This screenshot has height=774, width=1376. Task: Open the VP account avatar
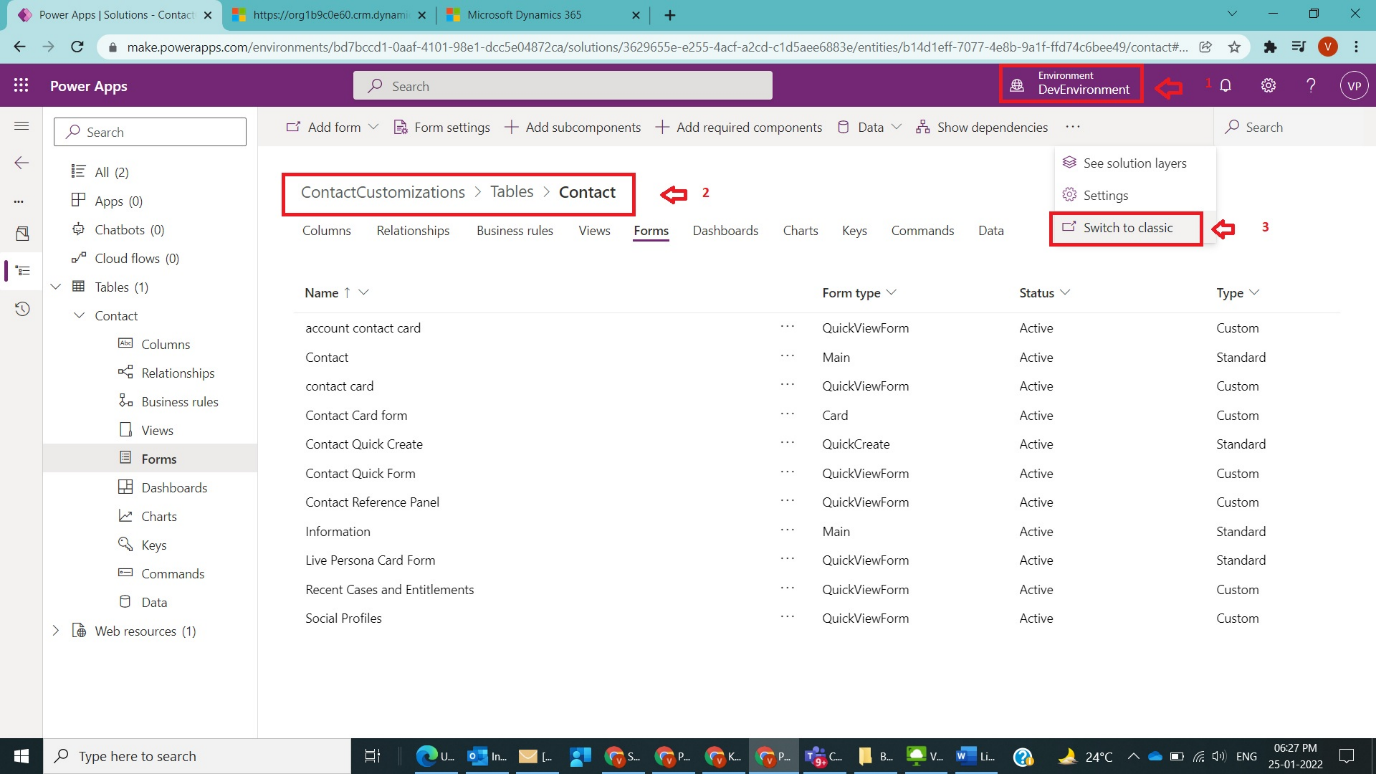(1354, 86)
